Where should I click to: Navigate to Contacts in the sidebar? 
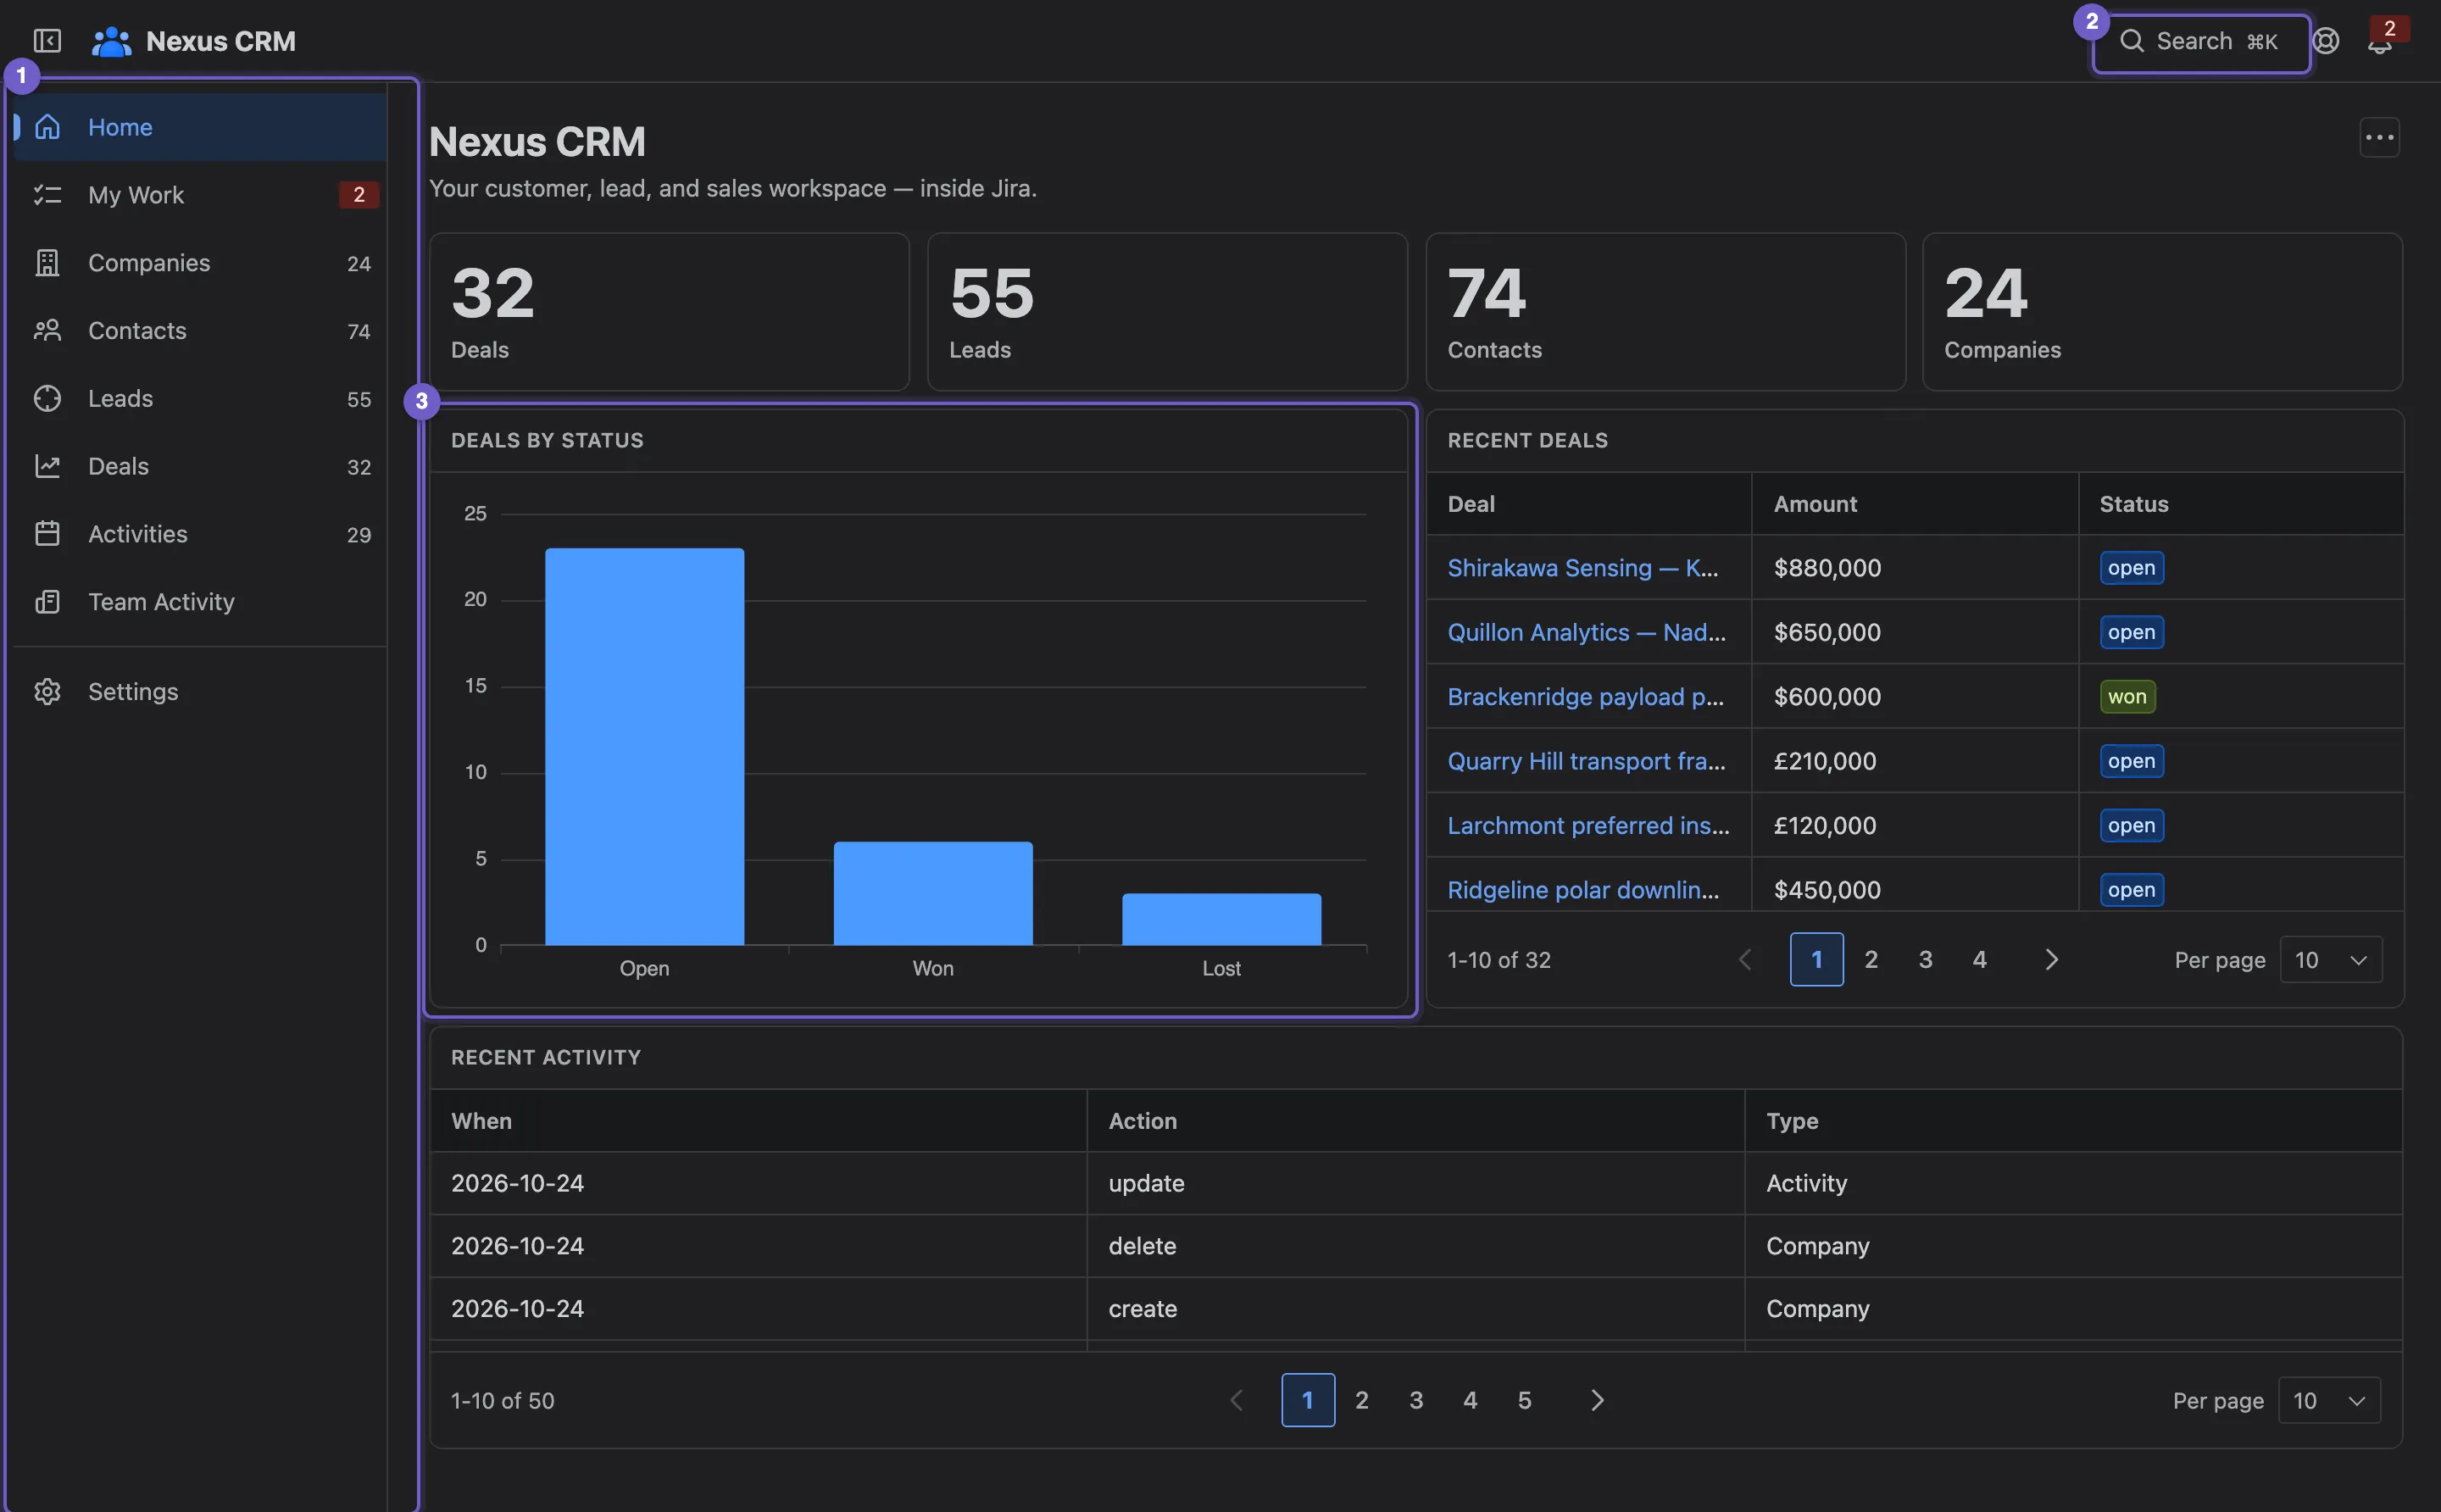200,331
